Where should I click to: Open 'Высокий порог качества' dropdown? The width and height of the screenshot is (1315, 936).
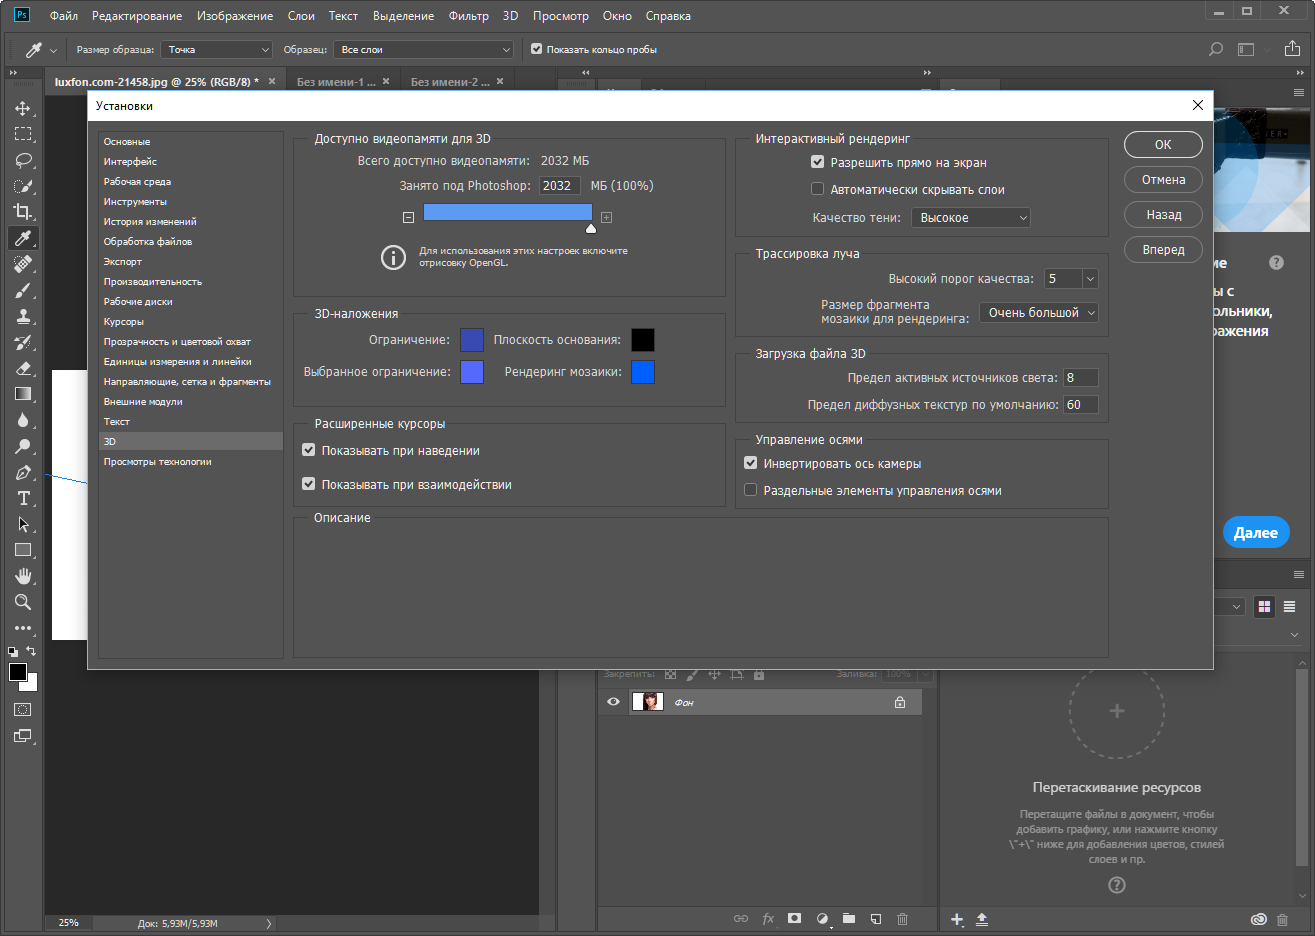1071,279
